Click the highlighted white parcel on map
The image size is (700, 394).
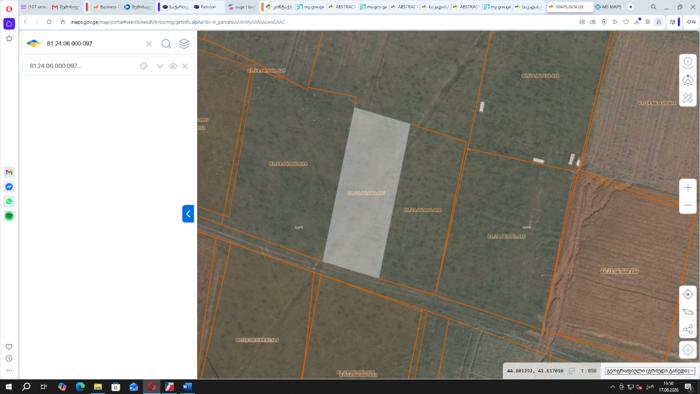click(x=366, y=193)
